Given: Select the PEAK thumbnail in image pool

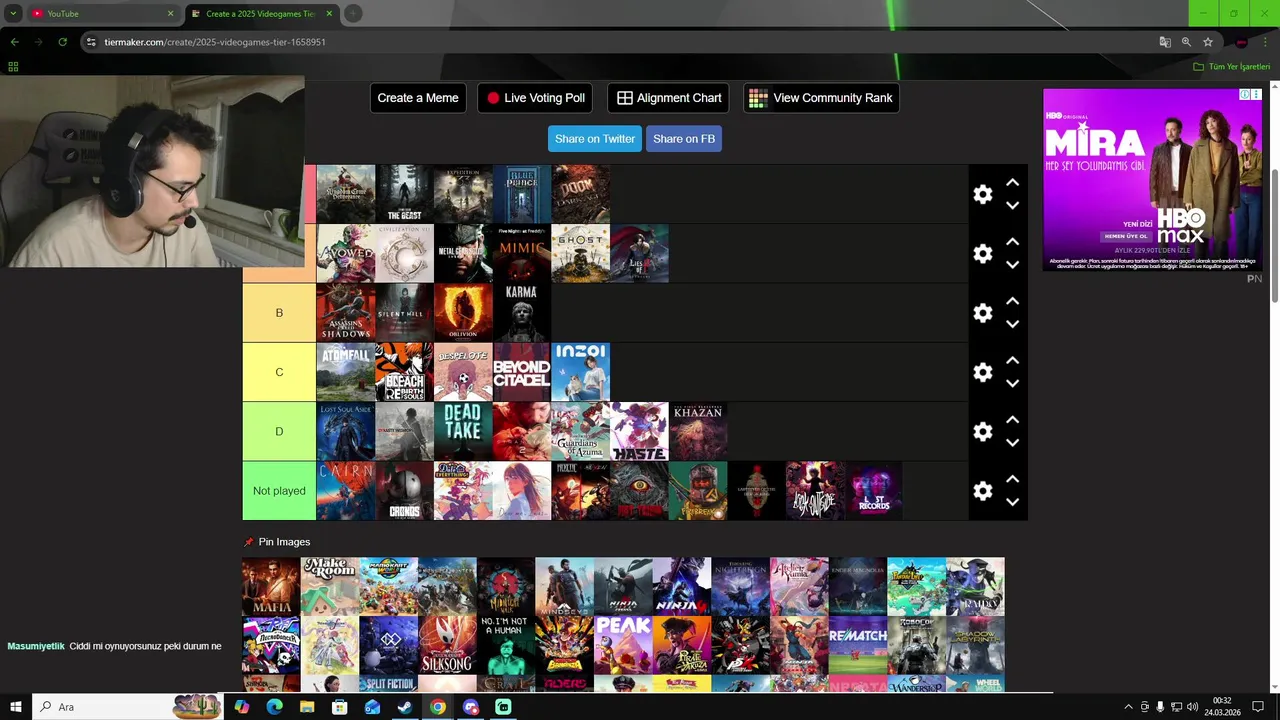Looking at the screenshot, I should (x=623, y=645).
